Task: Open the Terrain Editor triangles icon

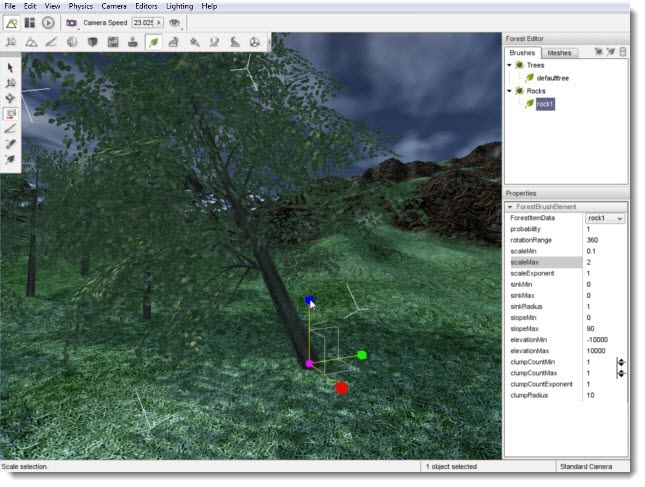Action: (31, 42)
